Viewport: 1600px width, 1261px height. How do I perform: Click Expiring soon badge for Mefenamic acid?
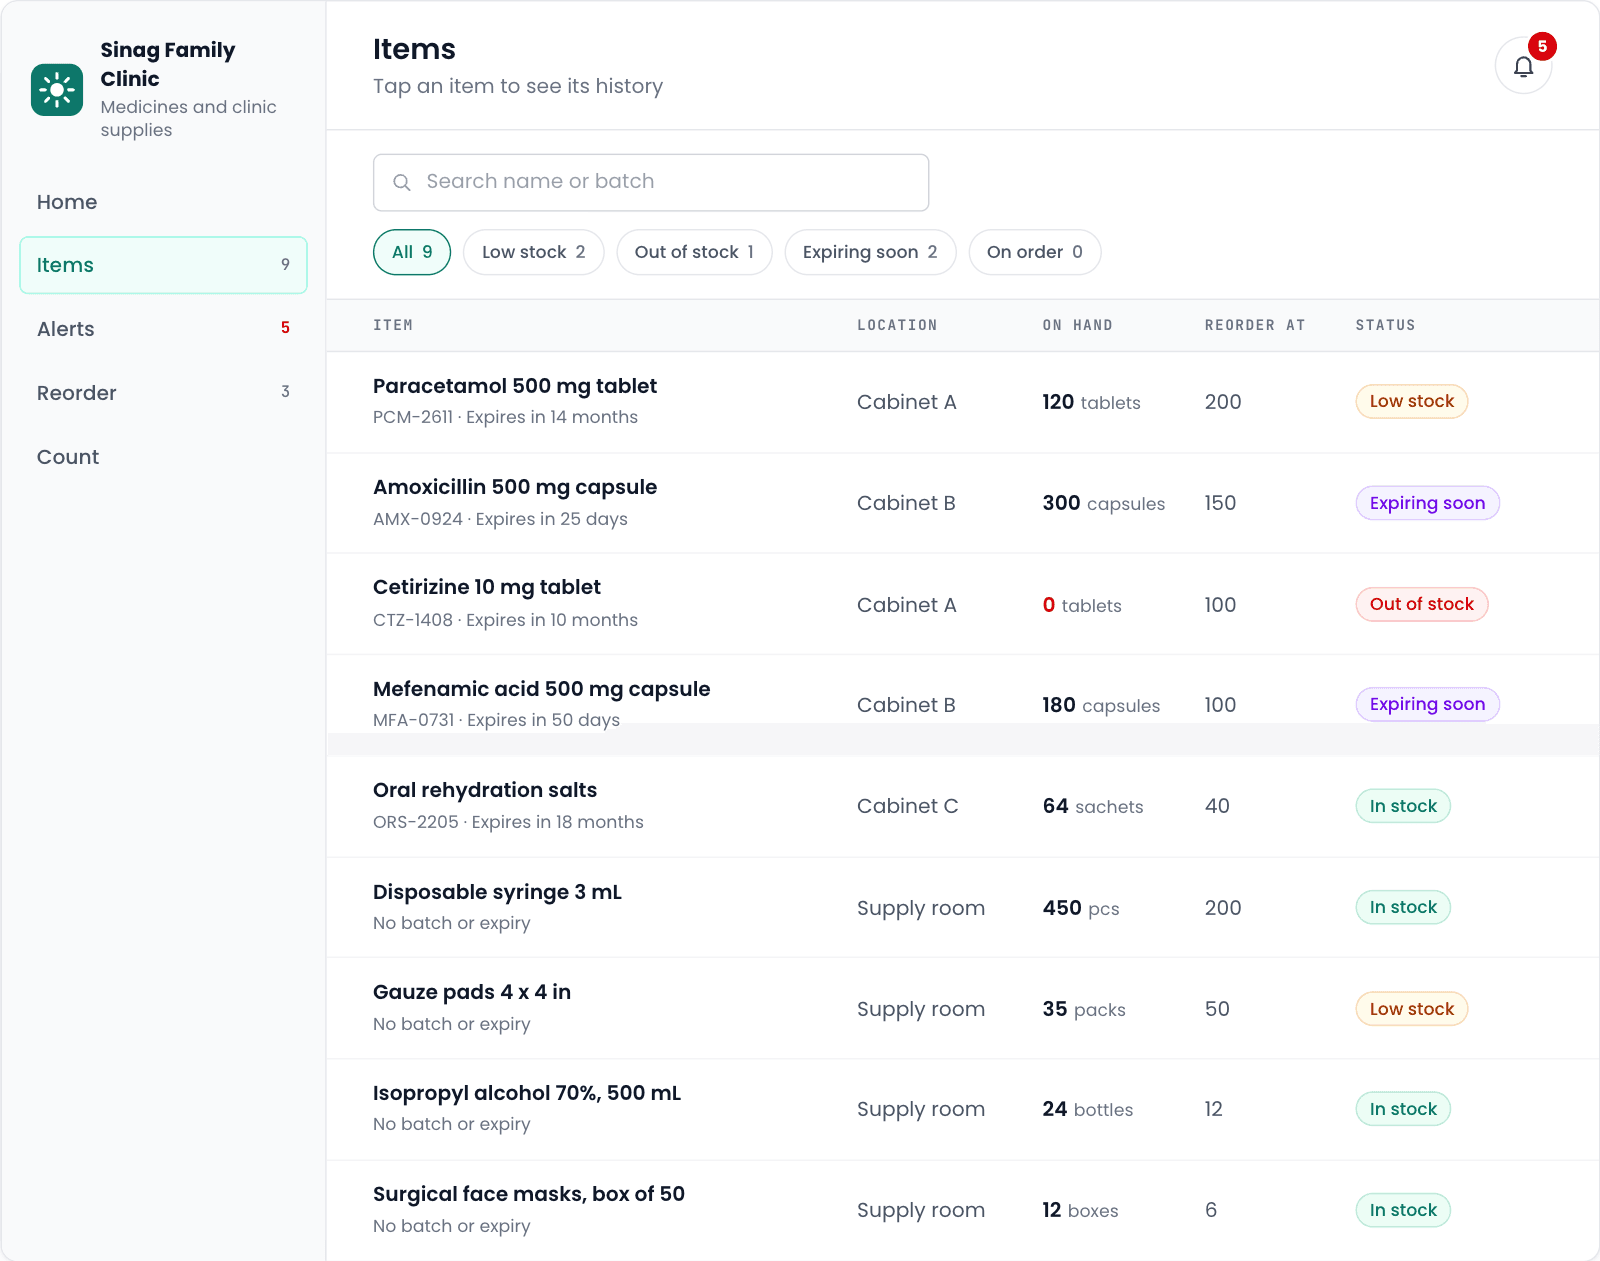click(1427, 704)
